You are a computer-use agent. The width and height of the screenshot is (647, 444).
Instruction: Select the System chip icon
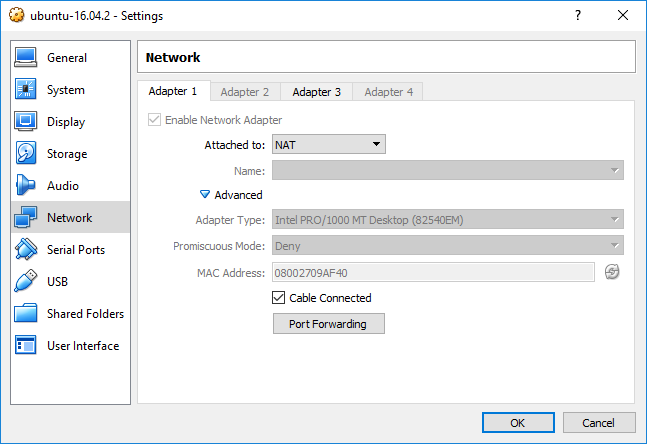[x=26, y=89]
